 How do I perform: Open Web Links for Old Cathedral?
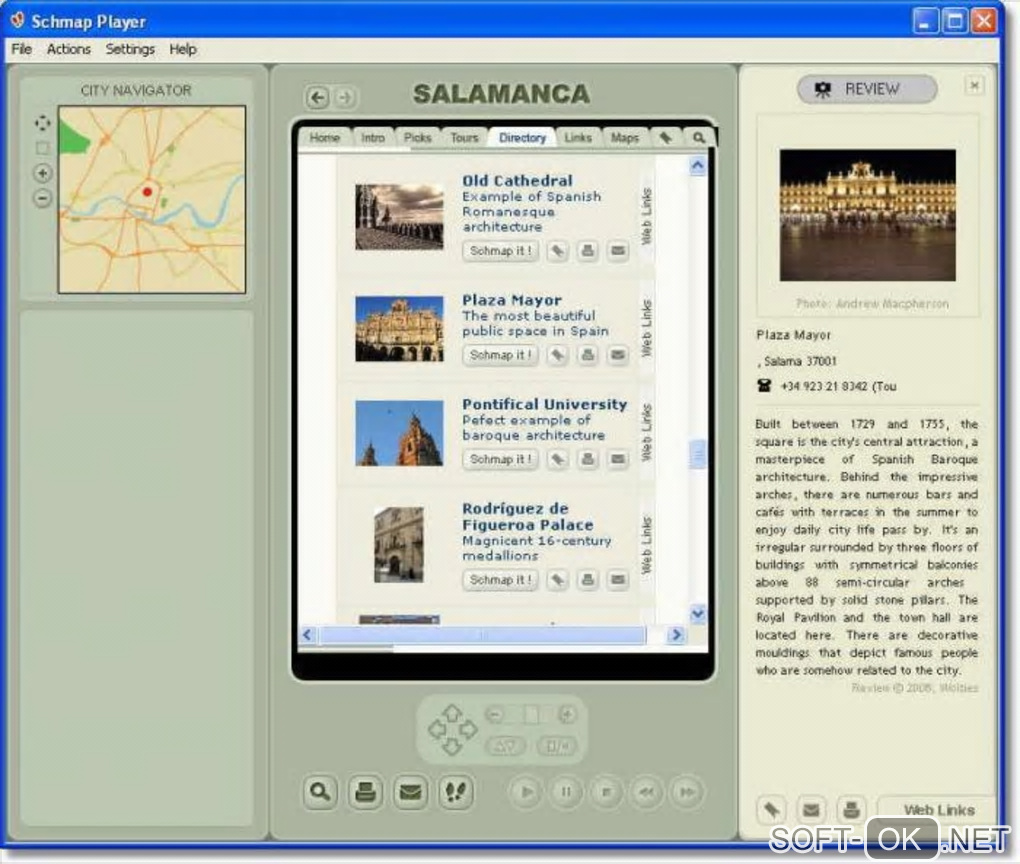point(647,217)
